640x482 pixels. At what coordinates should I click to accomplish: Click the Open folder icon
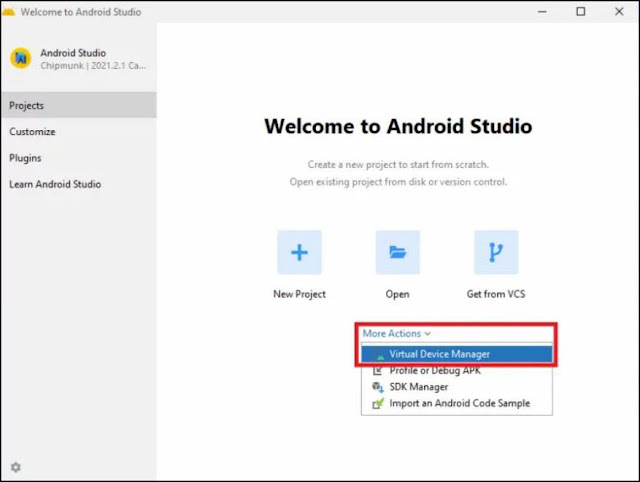(x=398, y=252)
